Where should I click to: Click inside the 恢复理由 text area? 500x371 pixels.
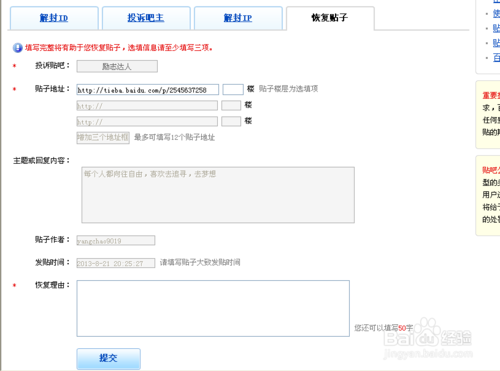pos(213,308)
